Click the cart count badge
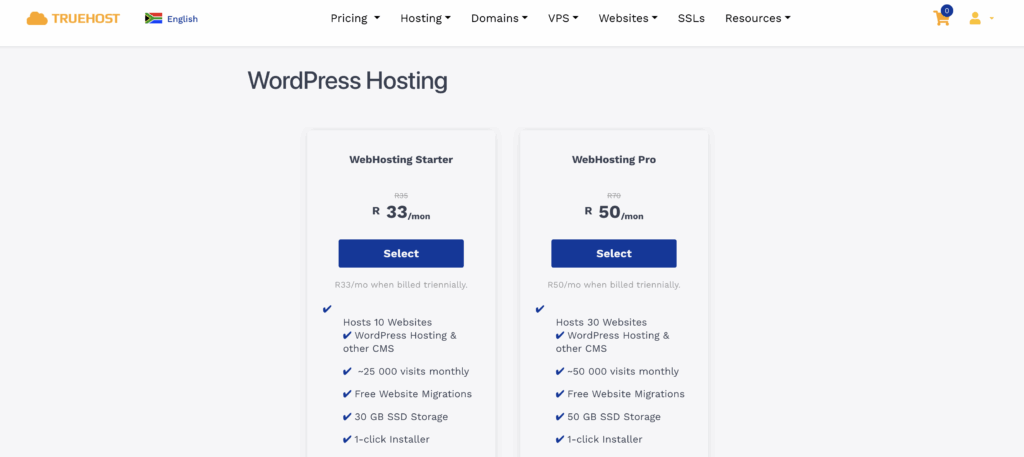Image resolution: width=1024 pixels, height=457 pixels. click(x=946, y=10)
